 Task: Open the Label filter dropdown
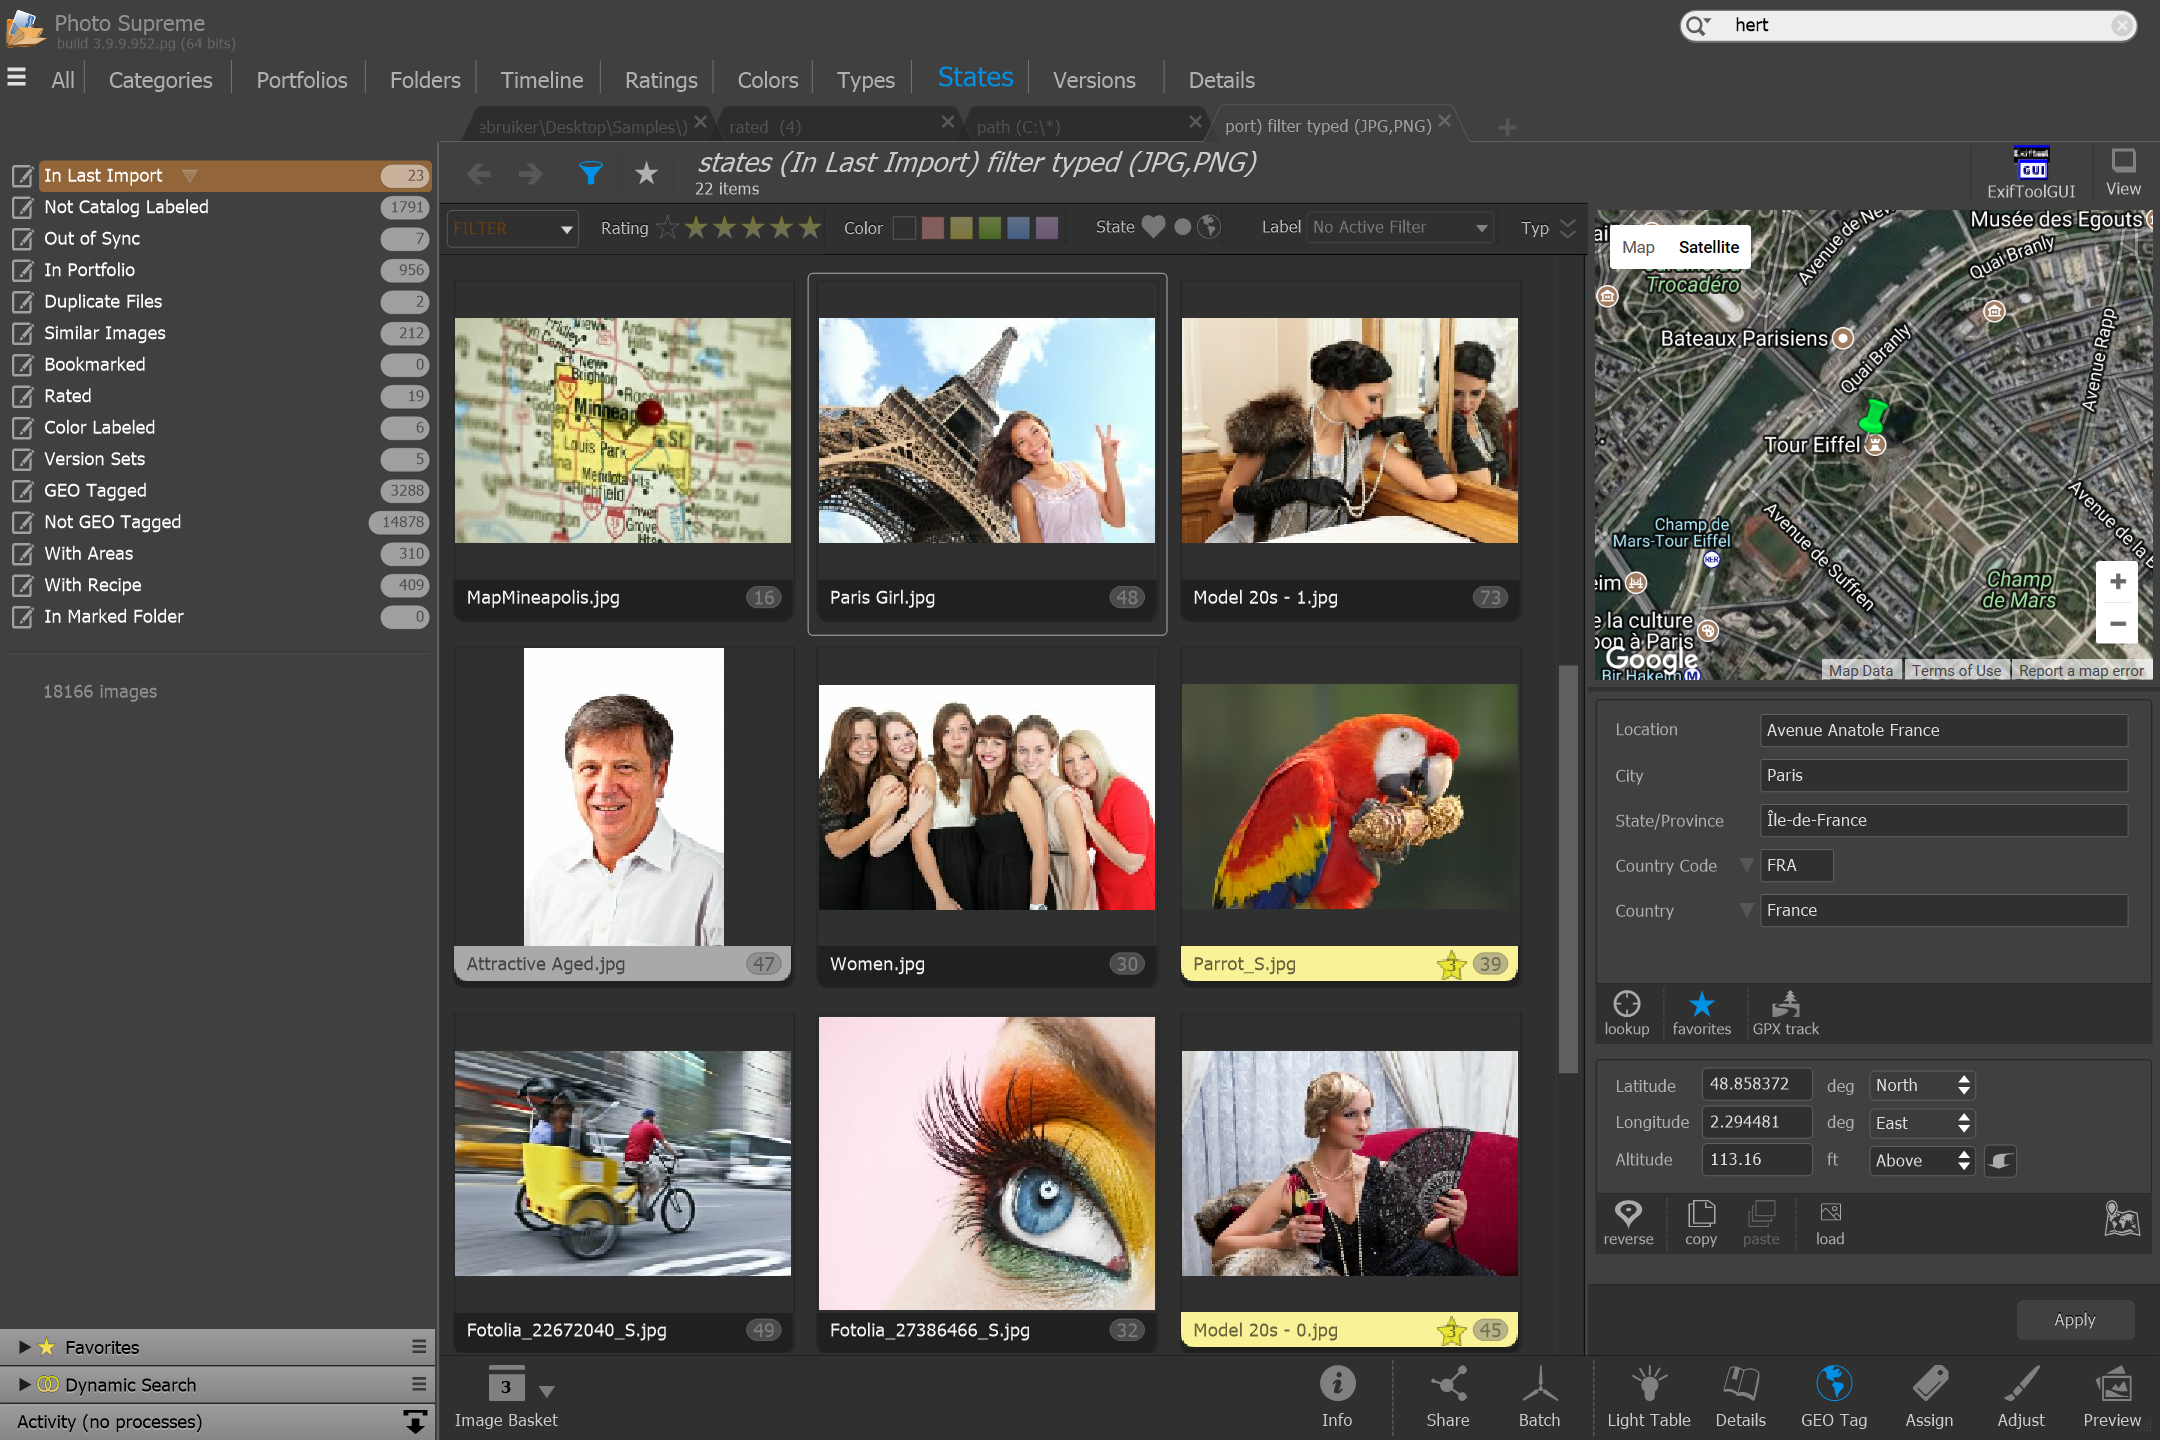tap(1400, 228)
